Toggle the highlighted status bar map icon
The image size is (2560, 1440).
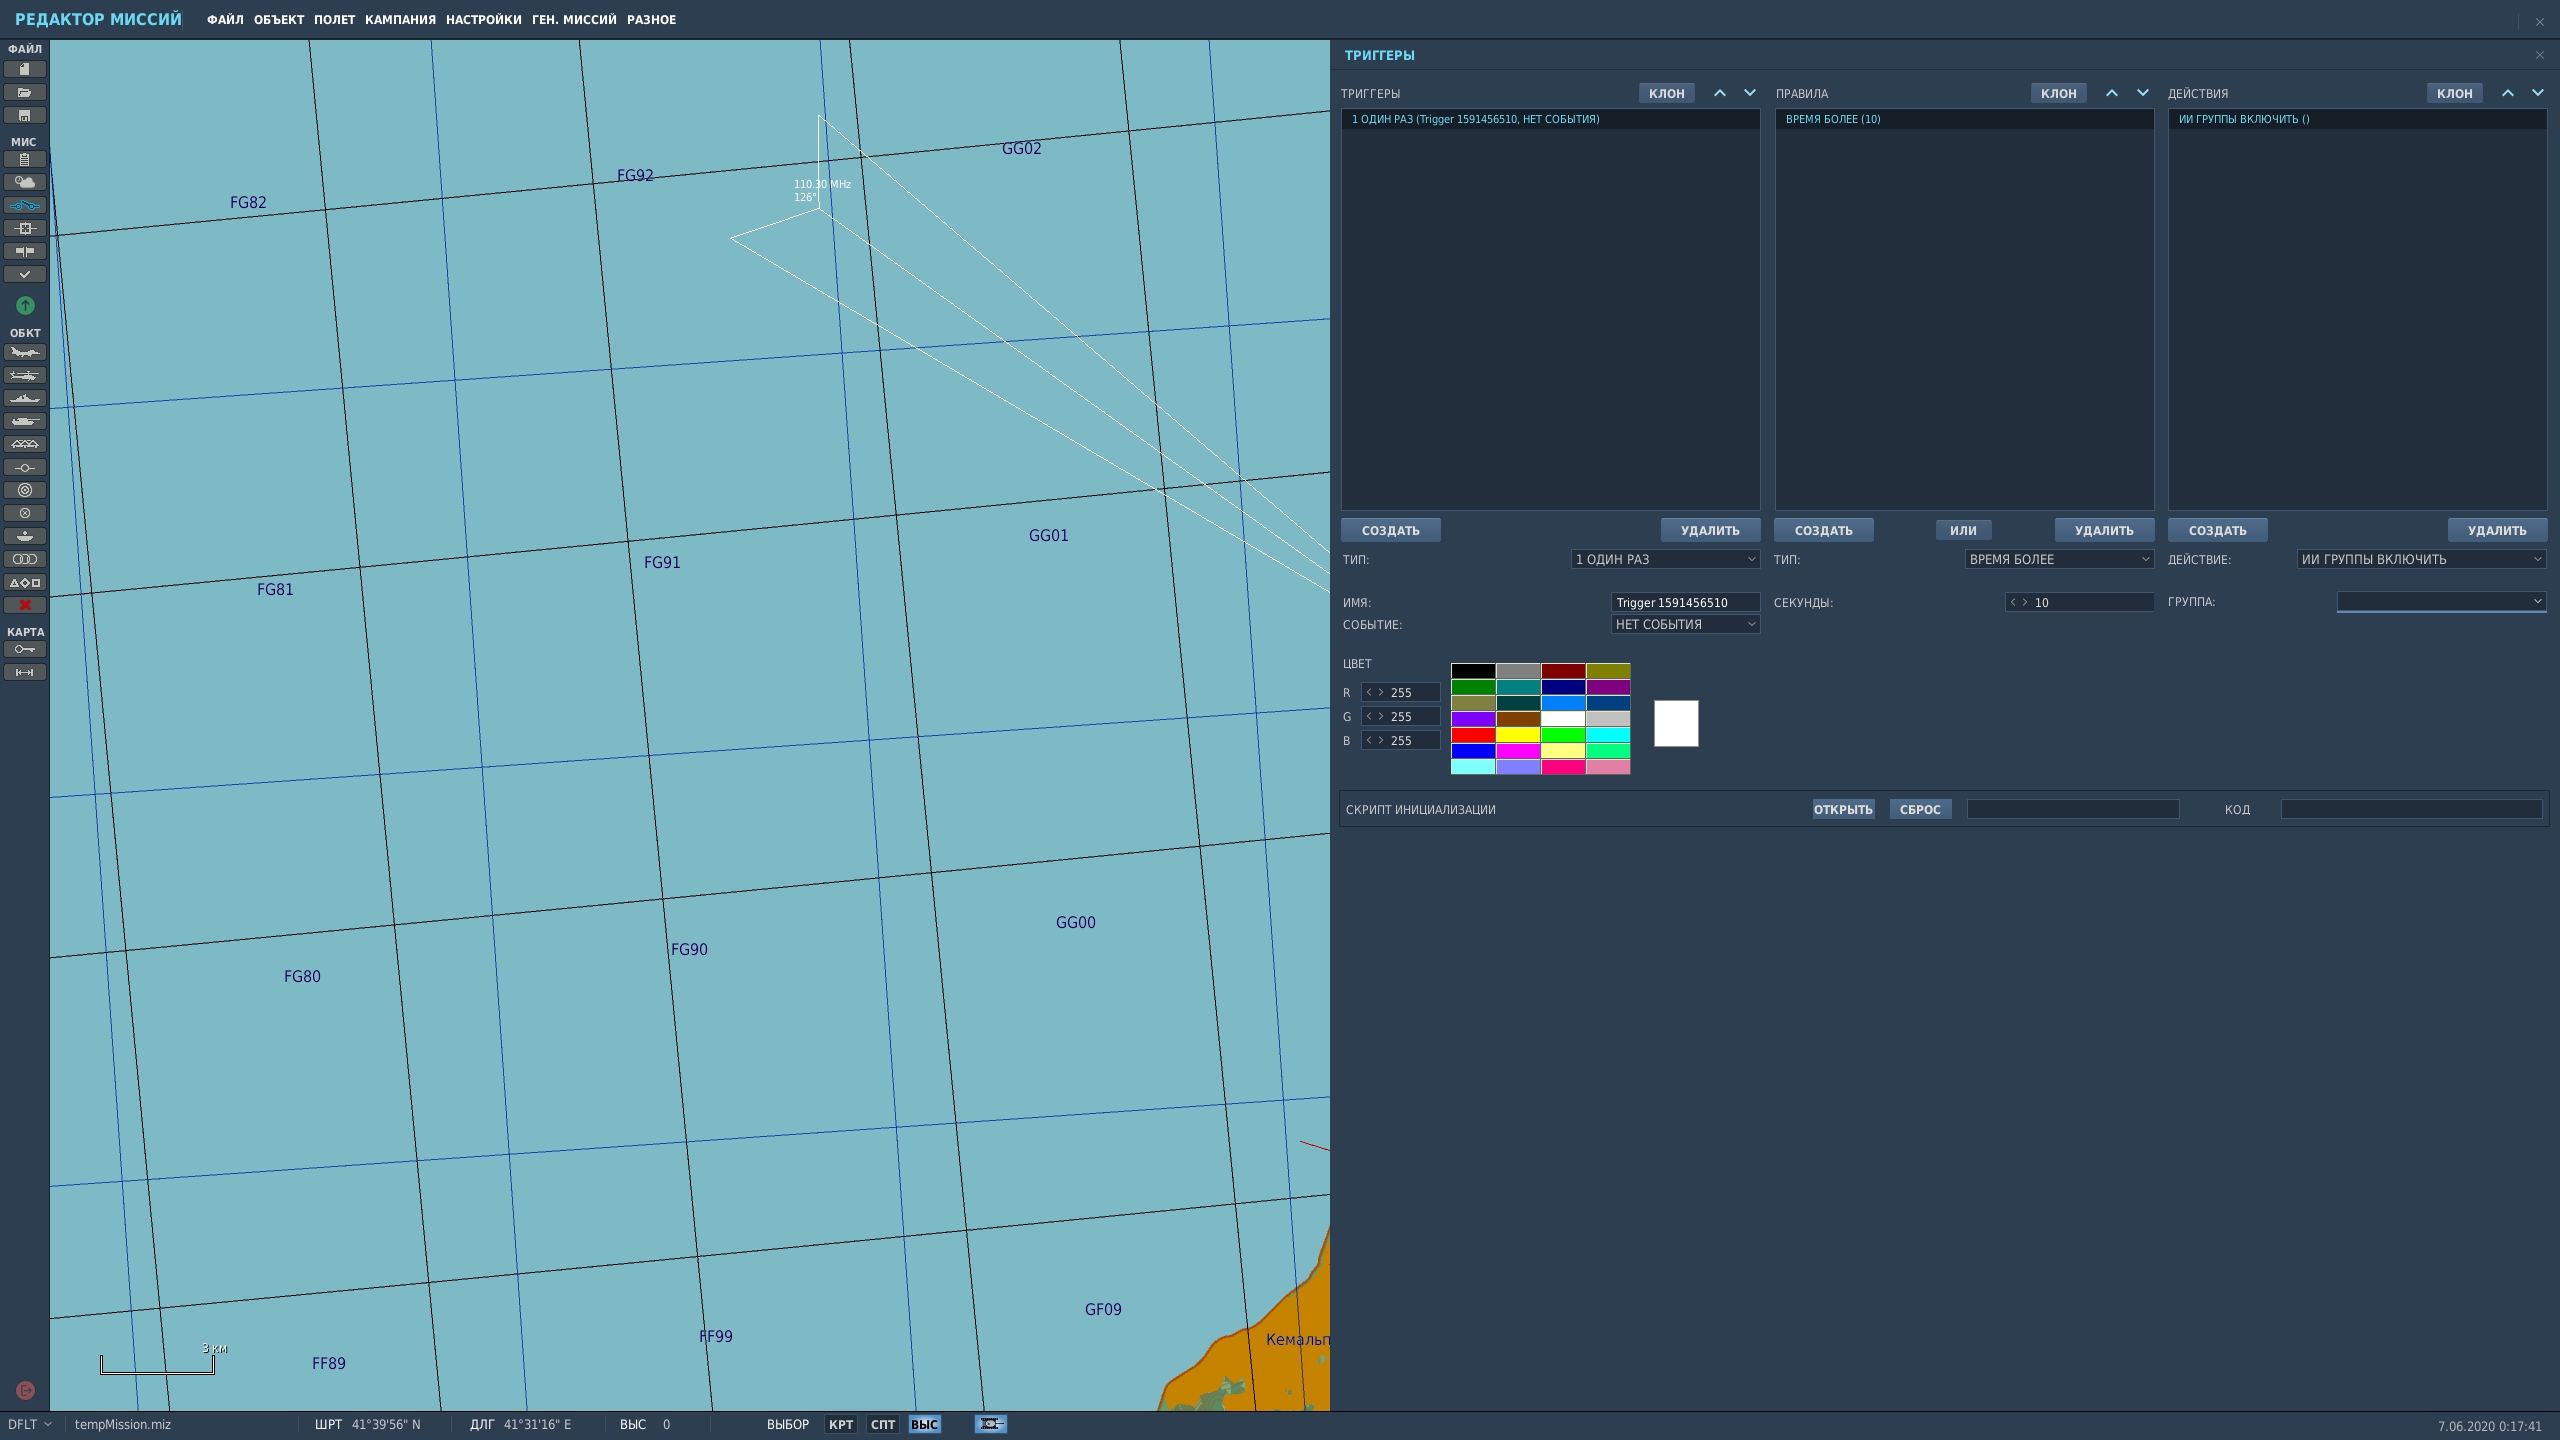991,1424
